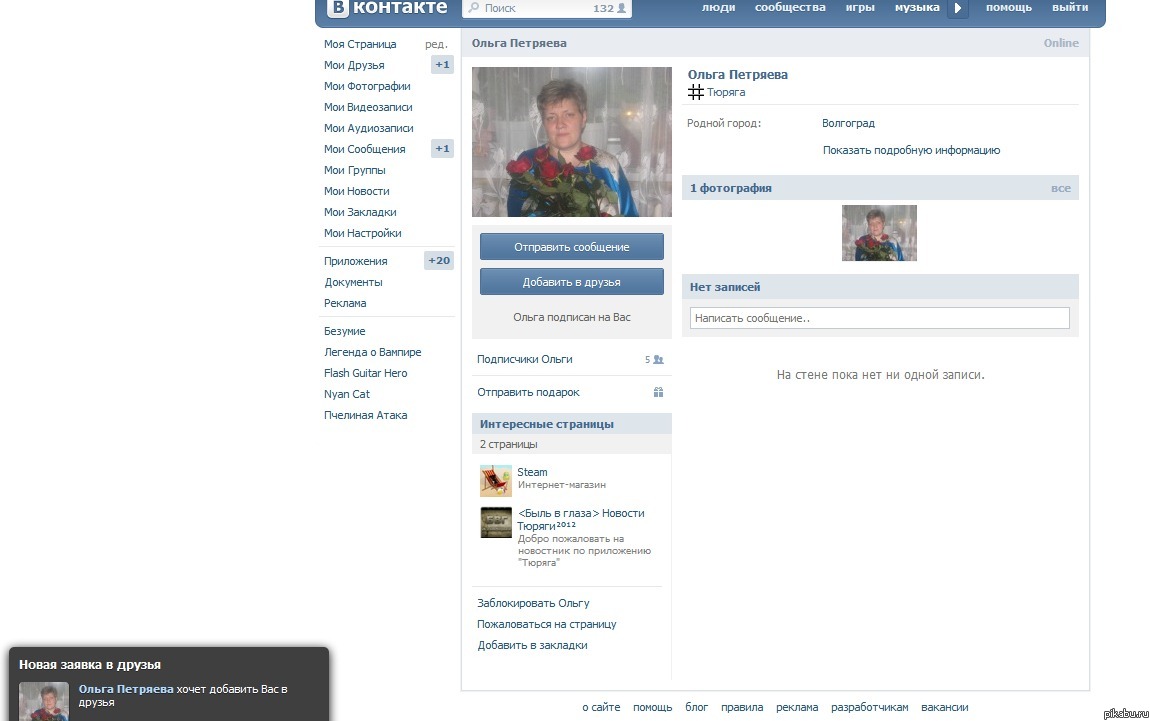Click the Тюряга app icon under profile name
Viewport: 1150px width, 721px height.
[x=696, y=92]
